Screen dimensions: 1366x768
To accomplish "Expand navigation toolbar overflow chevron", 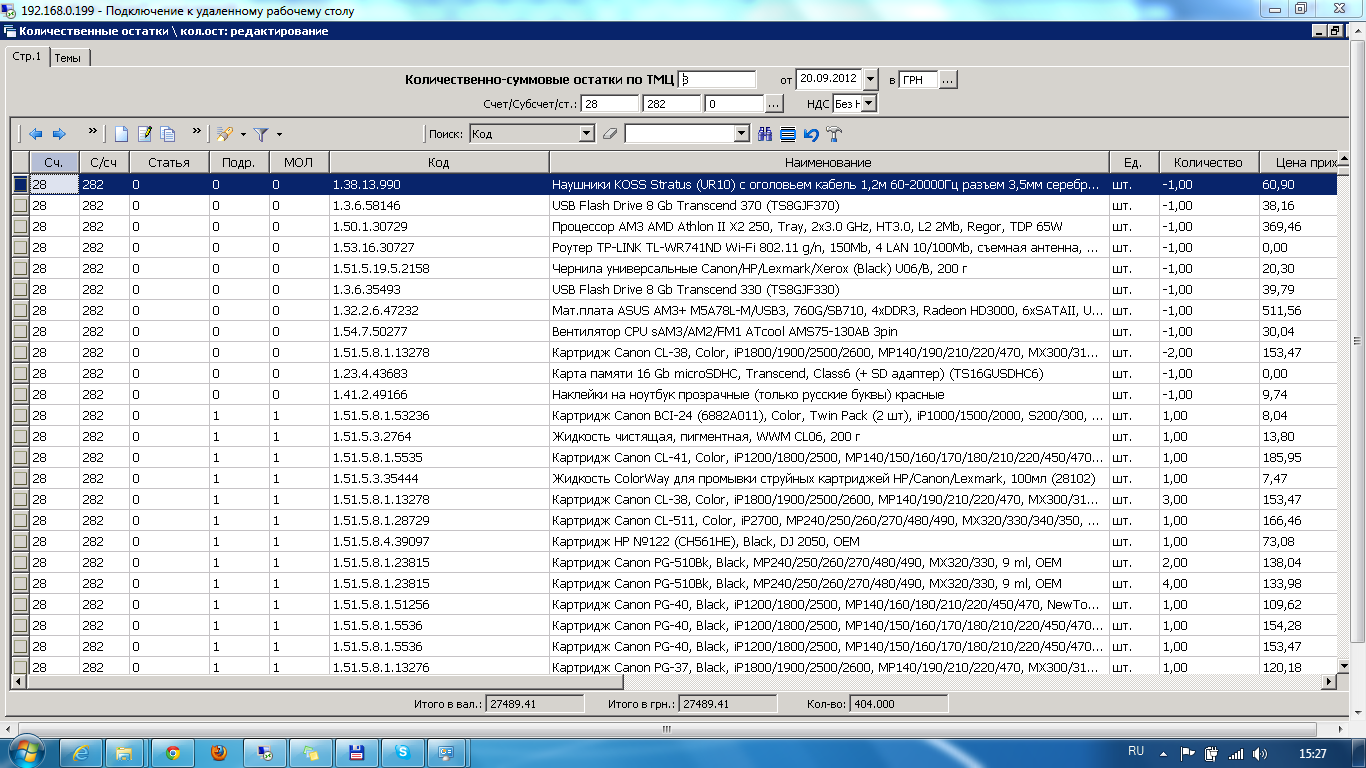I will [93, 131].
